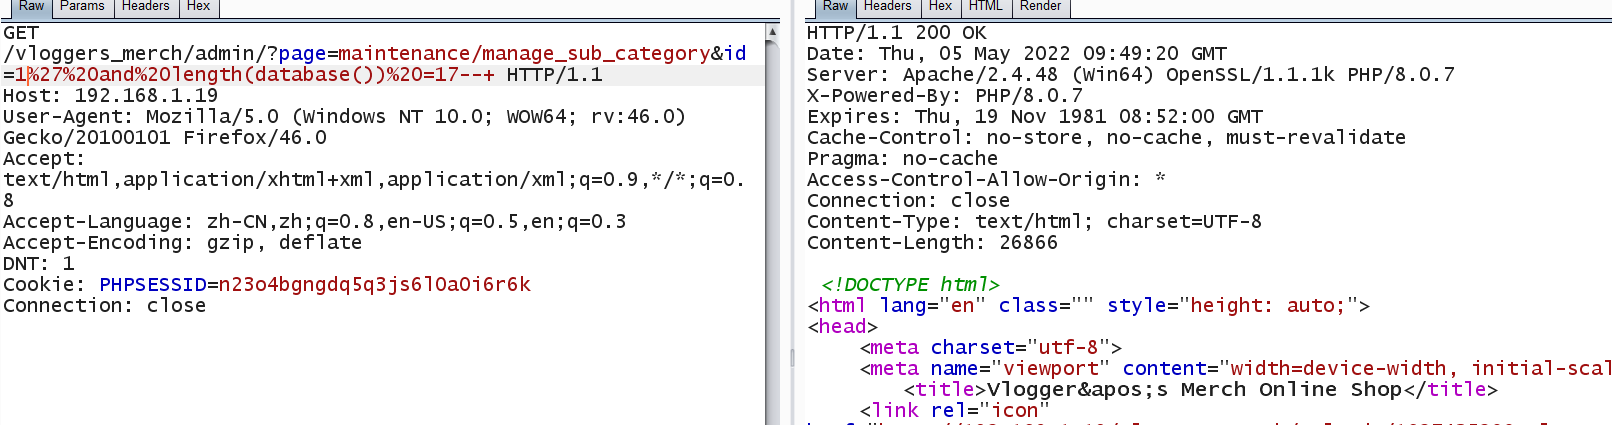This screenshot has height=425, width=1612.
Task: Click the DNT: 1 header line
Action: point(39,264)
